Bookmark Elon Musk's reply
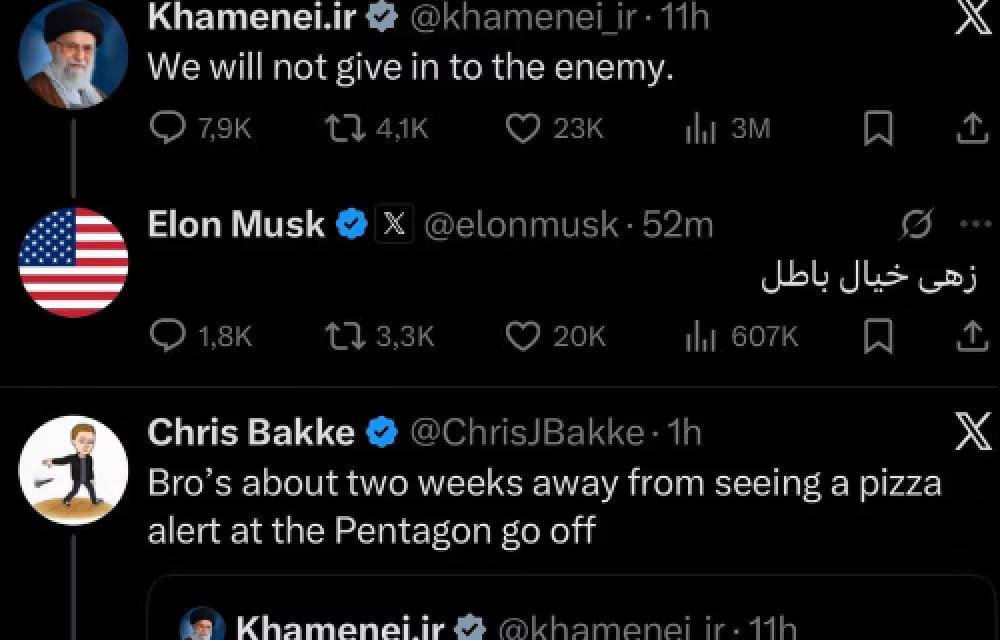The height and width of the screenshot is (640, 1000). [x=878, y=337]
